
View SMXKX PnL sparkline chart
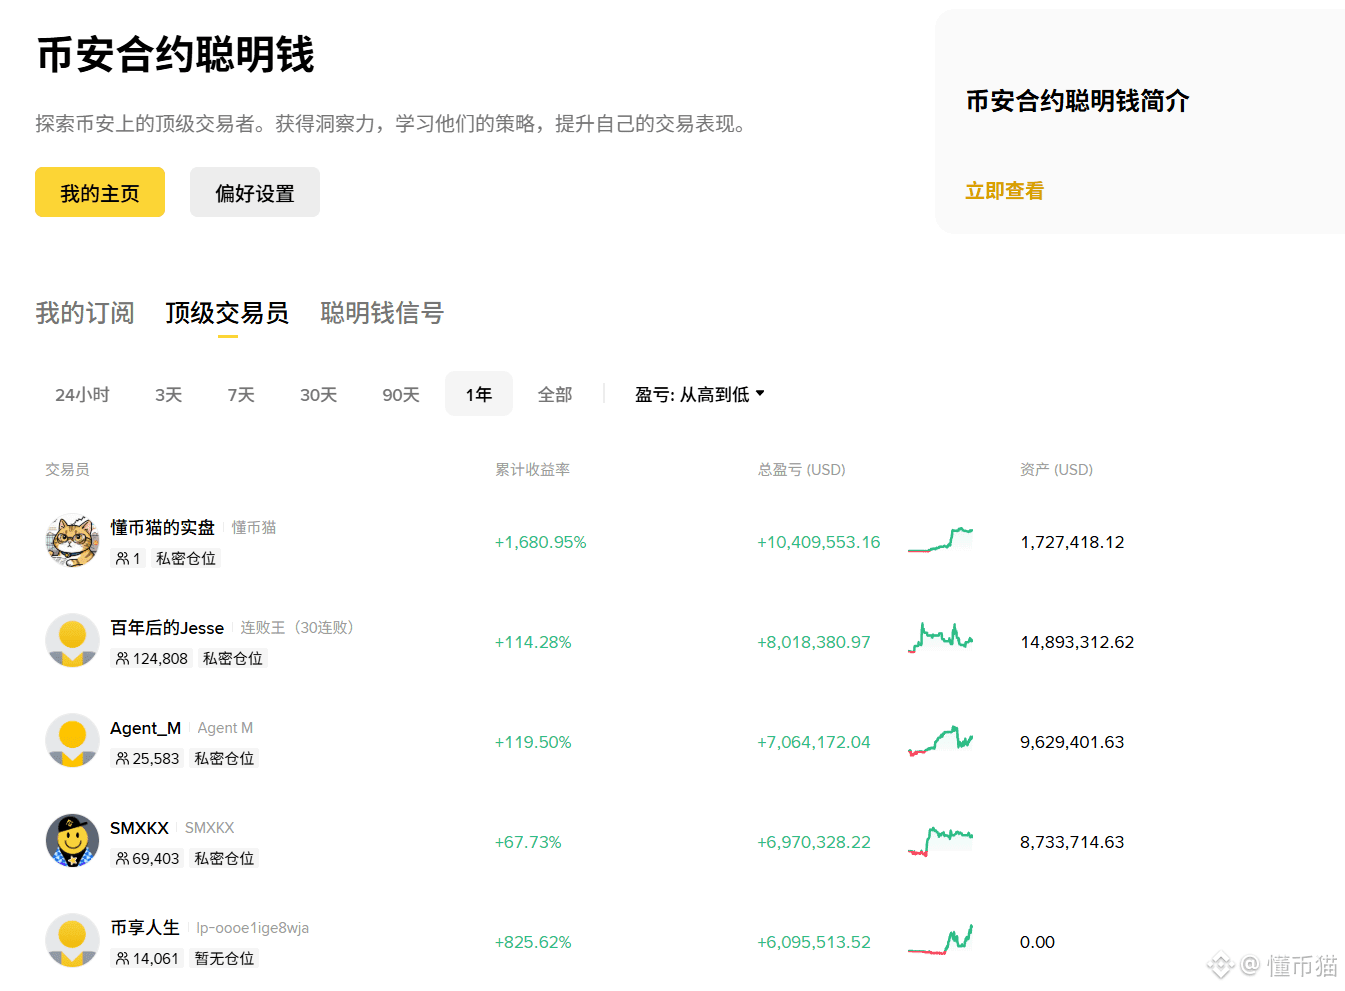click(x=940, y=841)
